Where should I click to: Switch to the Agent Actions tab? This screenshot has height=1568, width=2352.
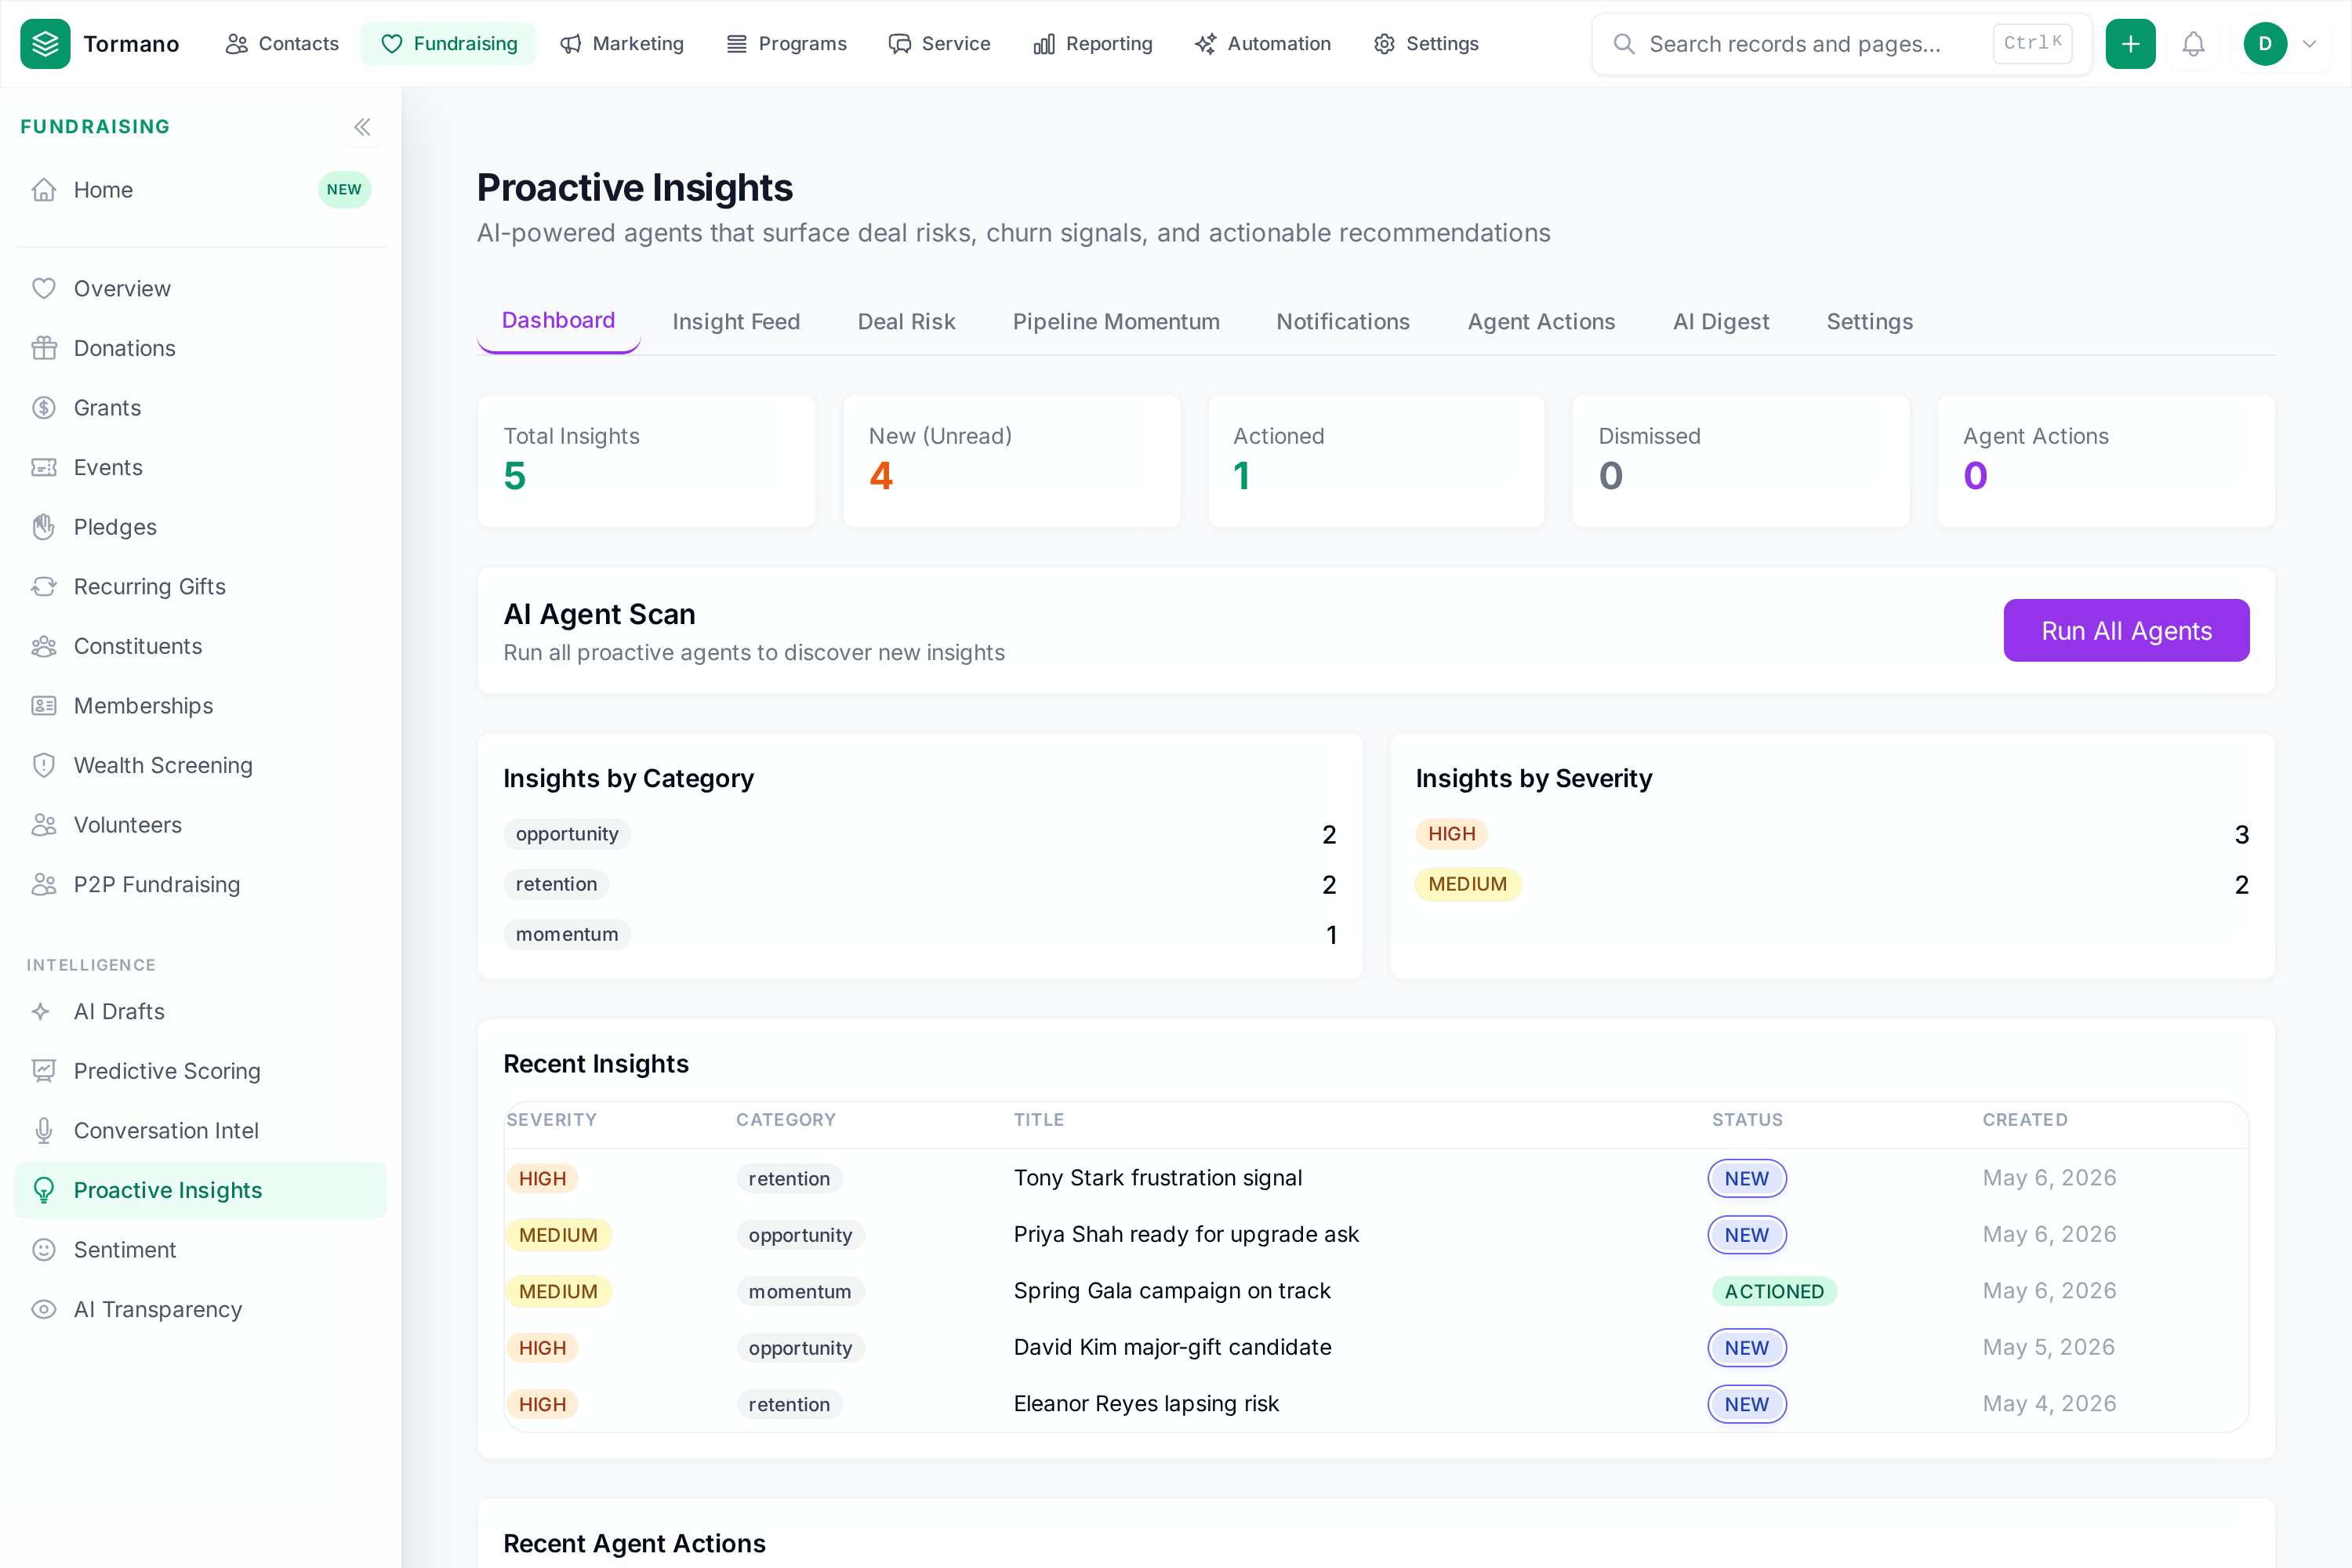coord(1541,322)
